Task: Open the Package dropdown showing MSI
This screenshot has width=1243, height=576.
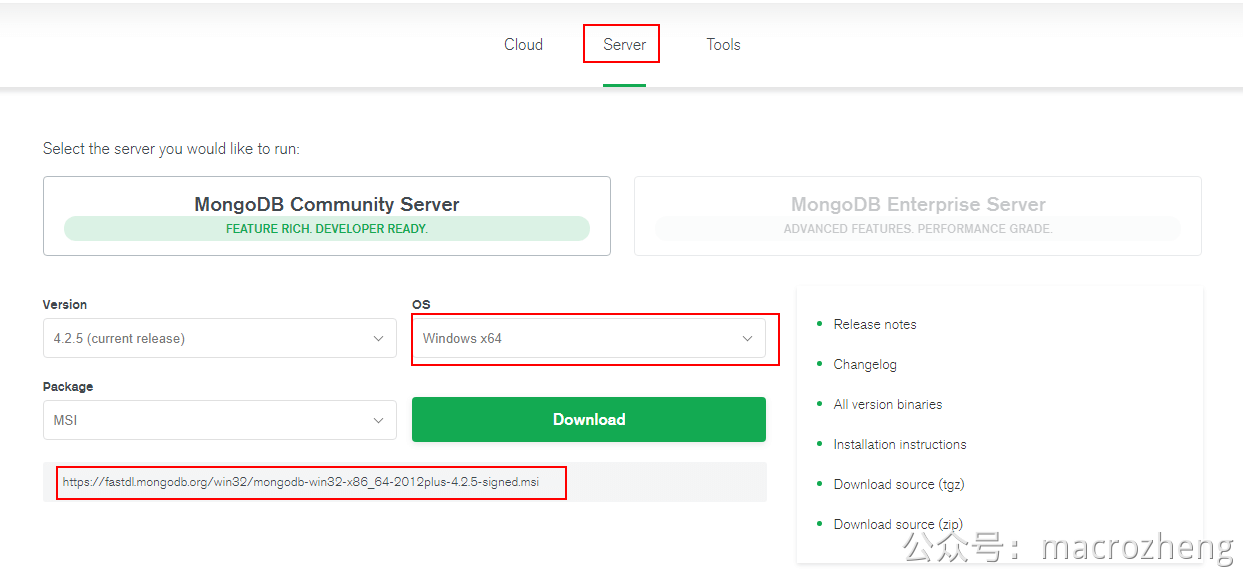Action: click(x=220, y=420)
